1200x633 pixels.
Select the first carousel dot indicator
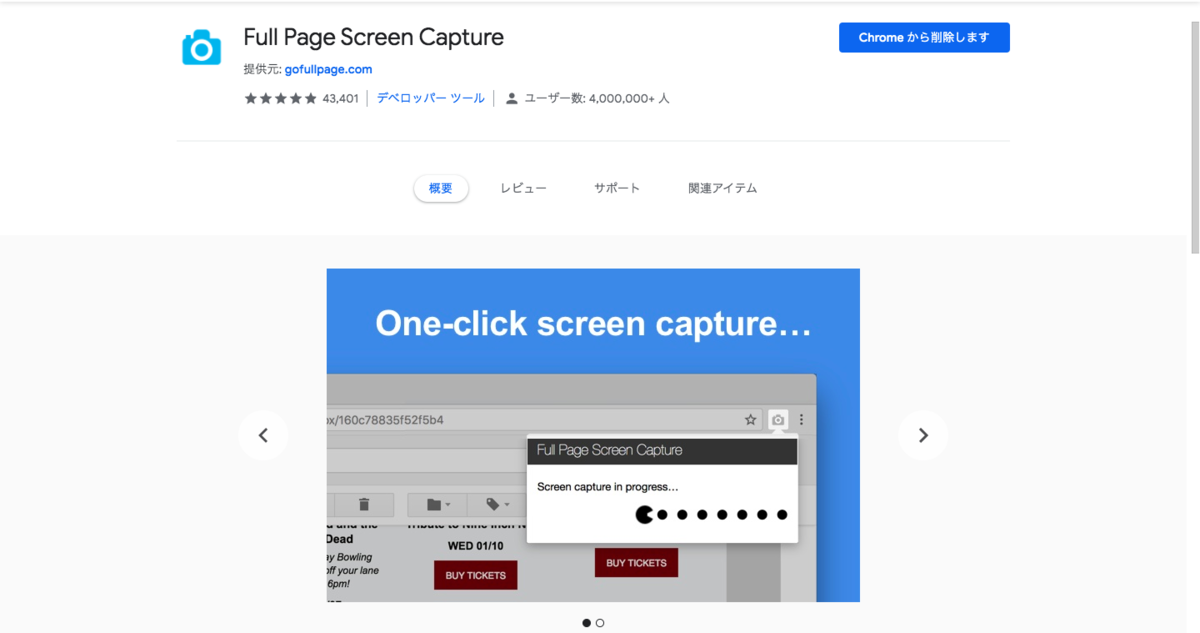[x=586, y=623]
